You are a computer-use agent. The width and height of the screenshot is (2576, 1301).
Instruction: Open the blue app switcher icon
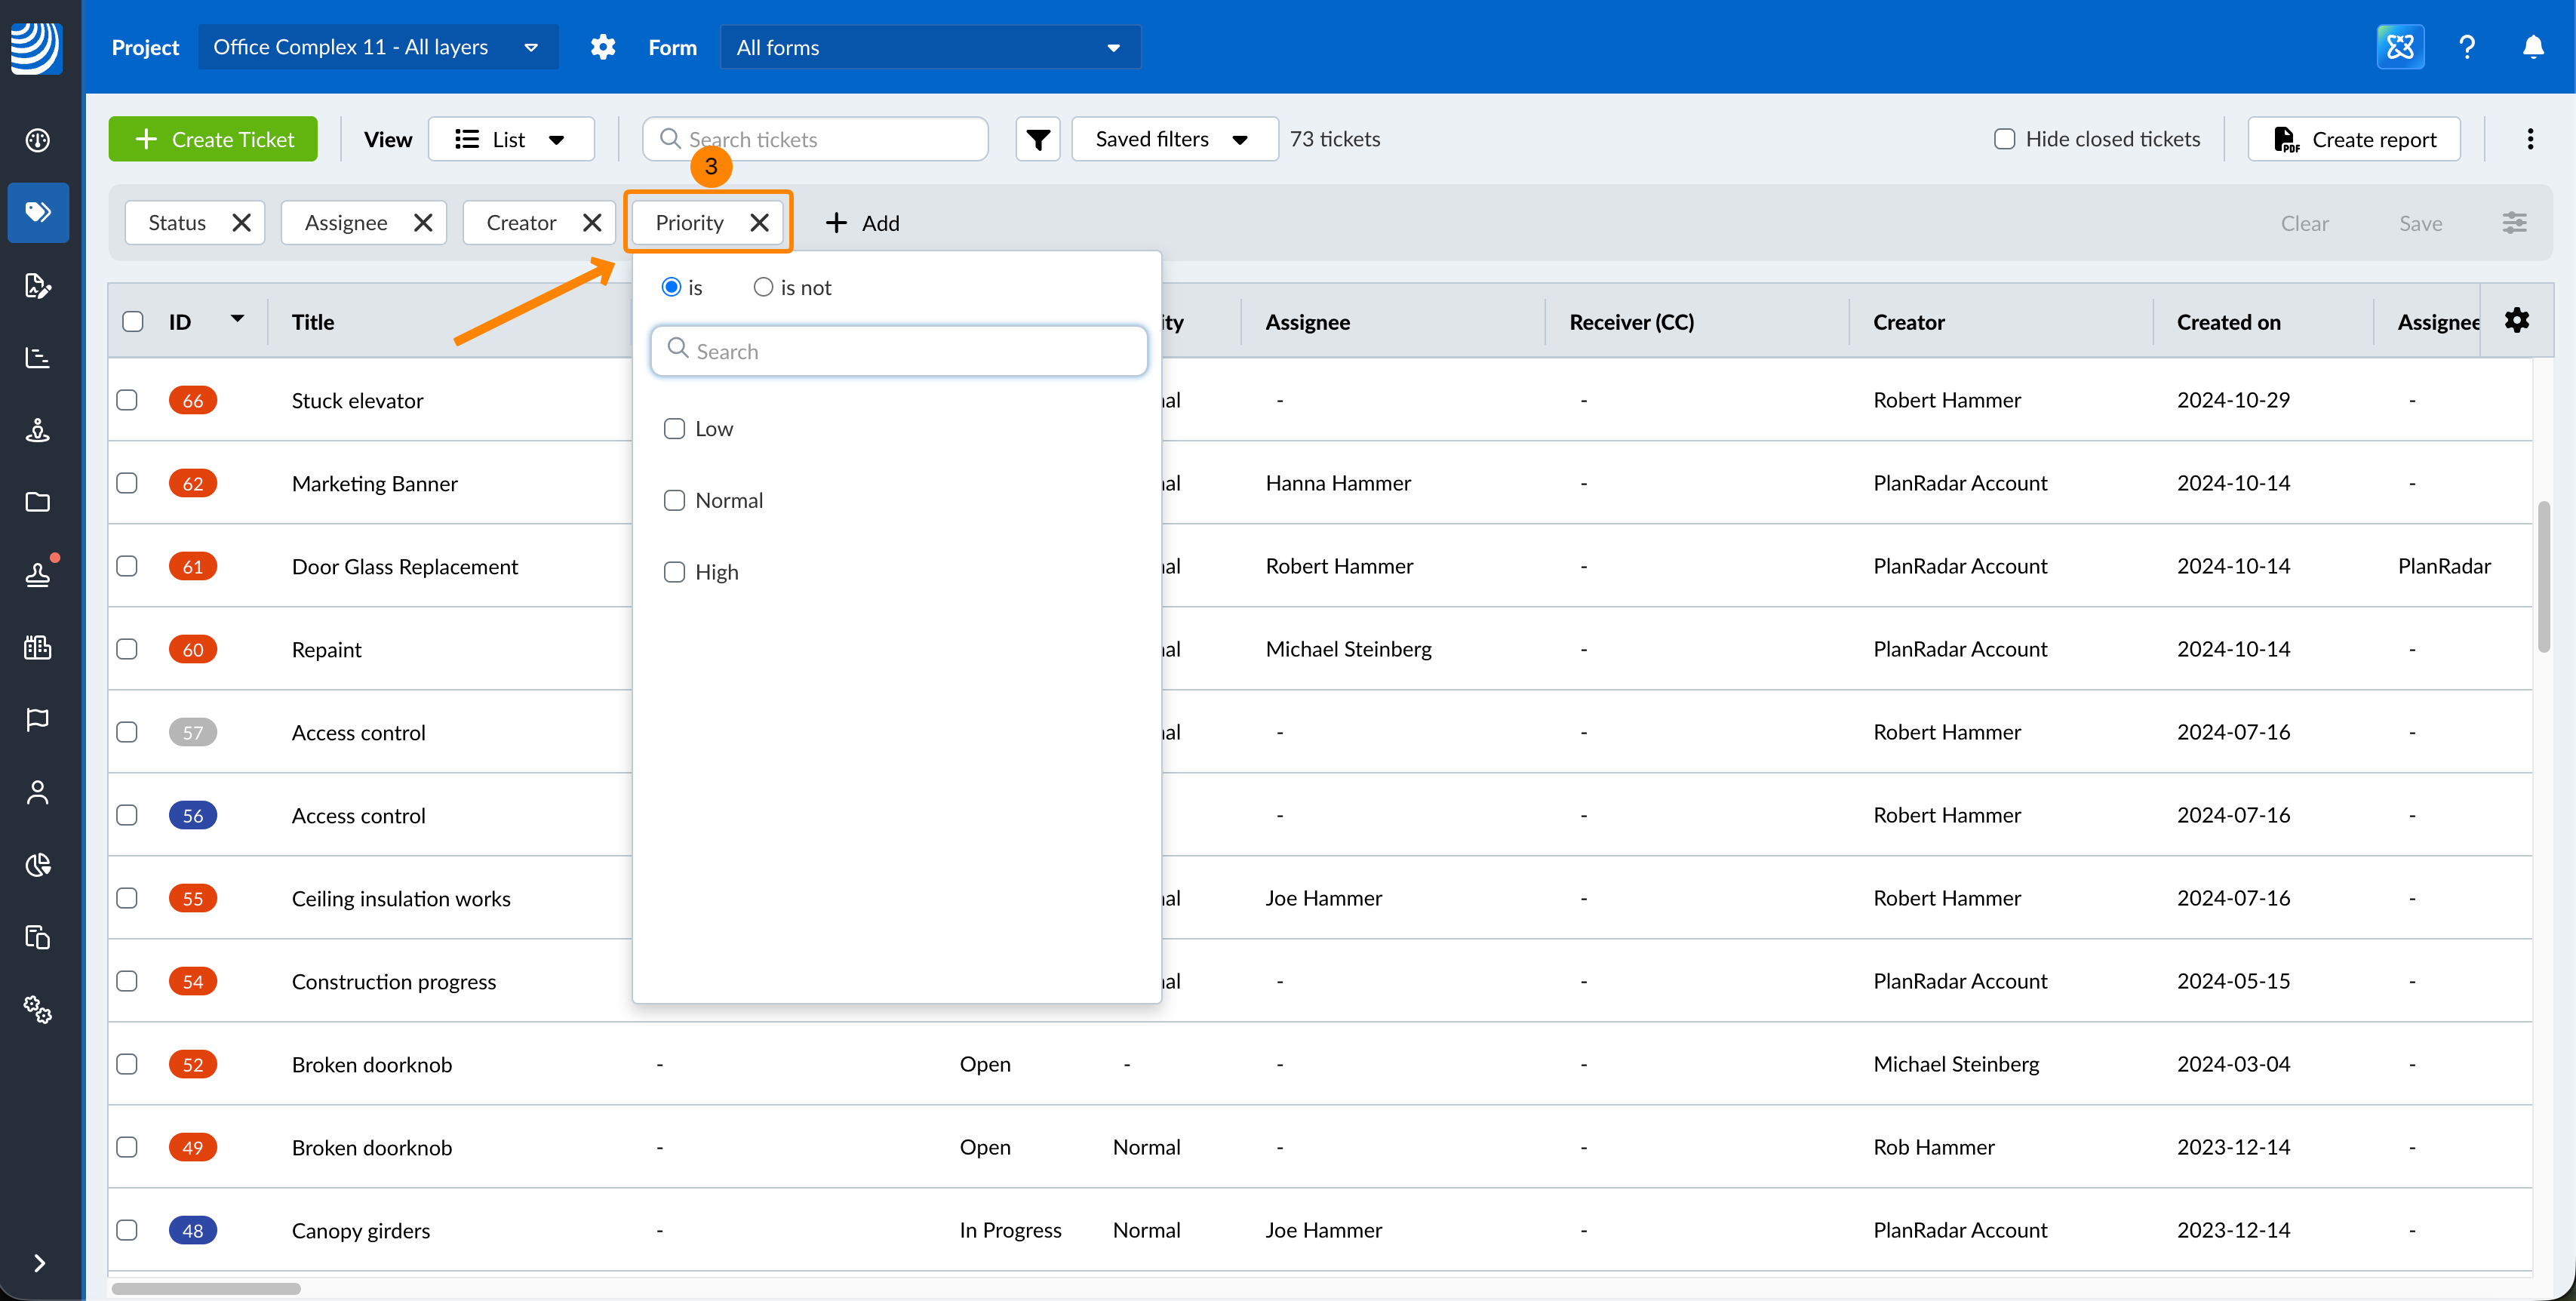point(2400,47)
